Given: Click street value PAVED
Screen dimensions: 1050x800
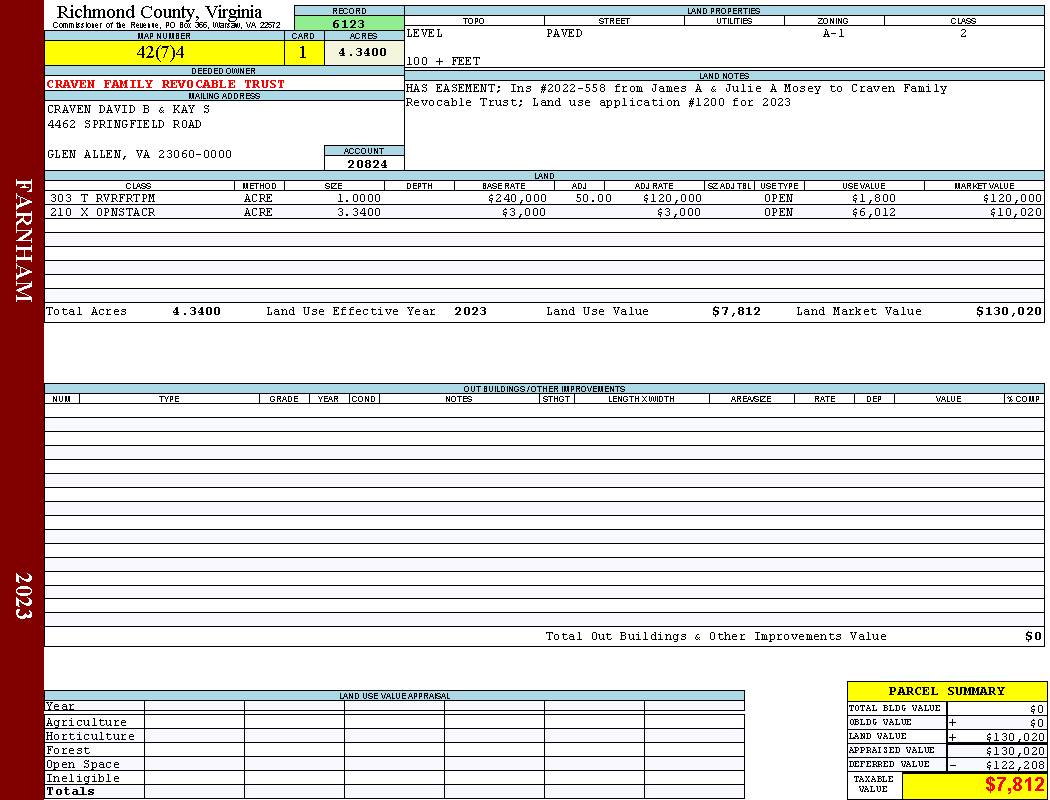Looking at the screenshot, I should pos(564,33).
